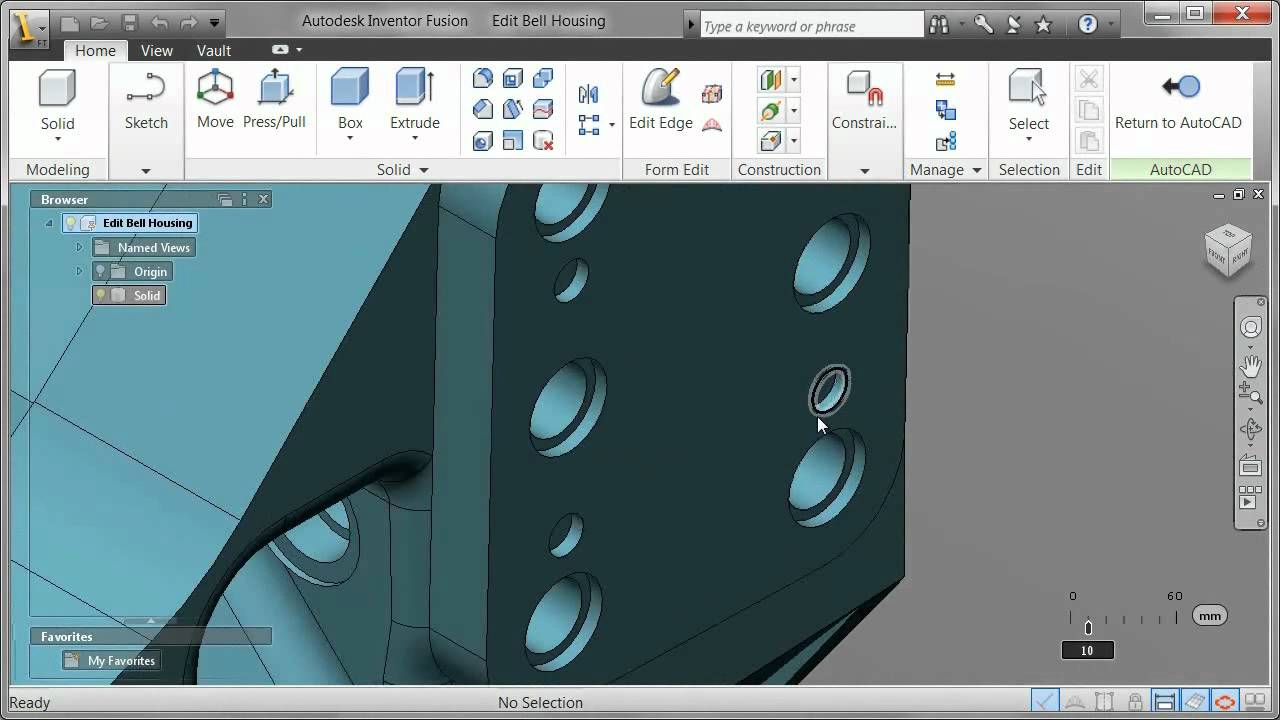Image resolution: width=1280 pixels, height=720 pixels.
Task: Open the construction axis dropdown
Action: click(x=794, y=110)
